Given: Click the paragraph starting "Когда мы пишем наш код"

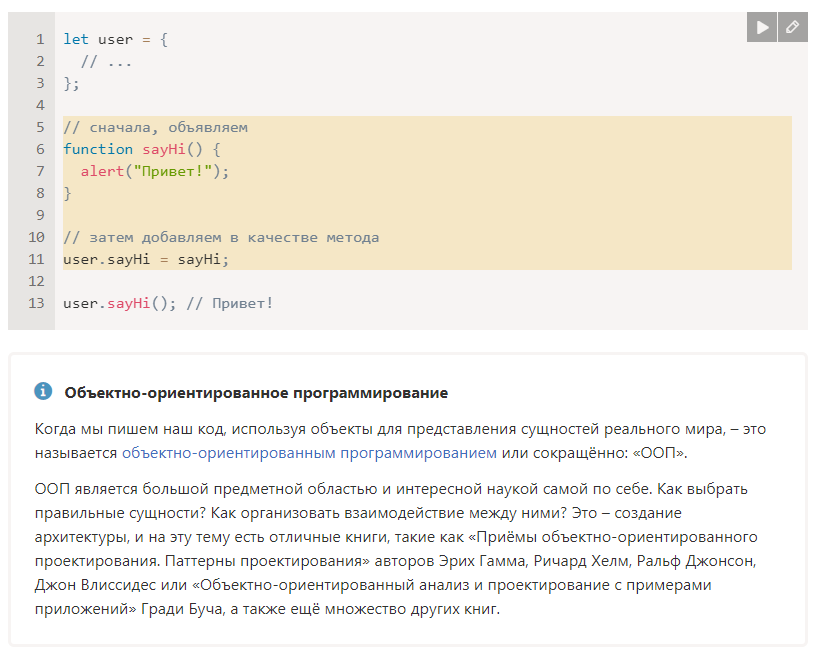Looking at the screenshot, I should (400, 441).
